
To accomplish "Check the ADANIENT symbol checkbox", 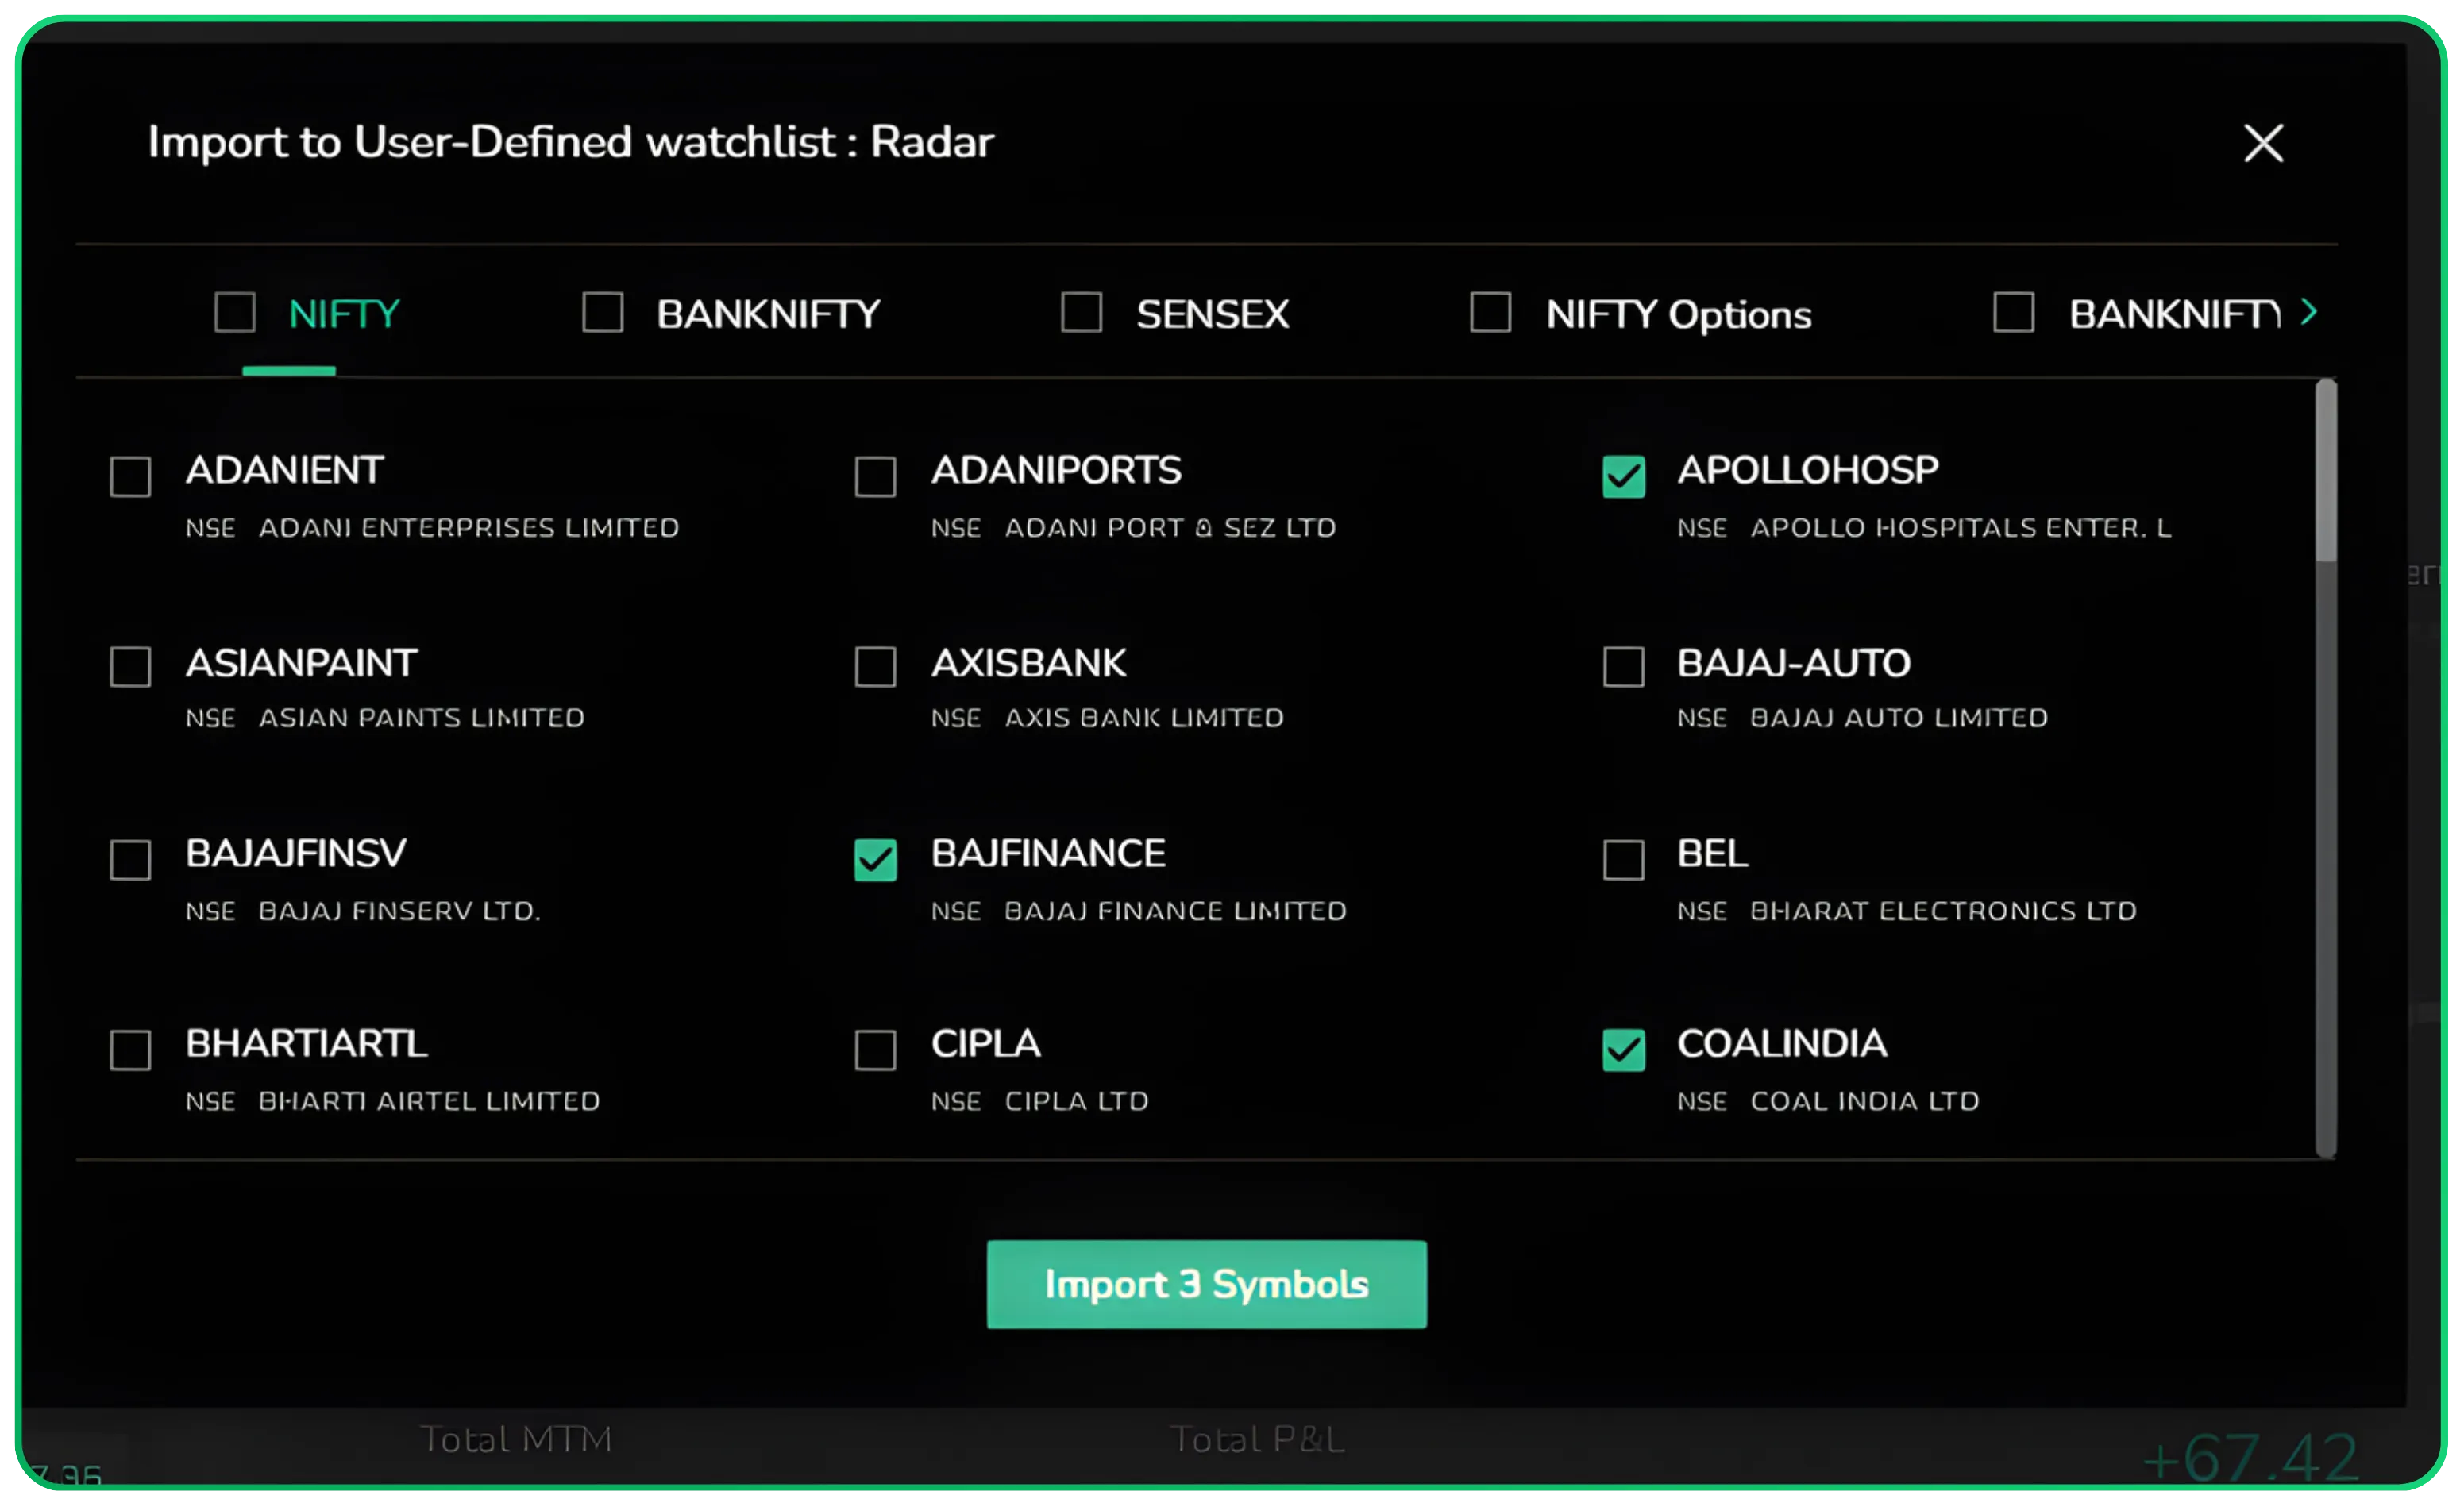I will (x=130, y=477).
